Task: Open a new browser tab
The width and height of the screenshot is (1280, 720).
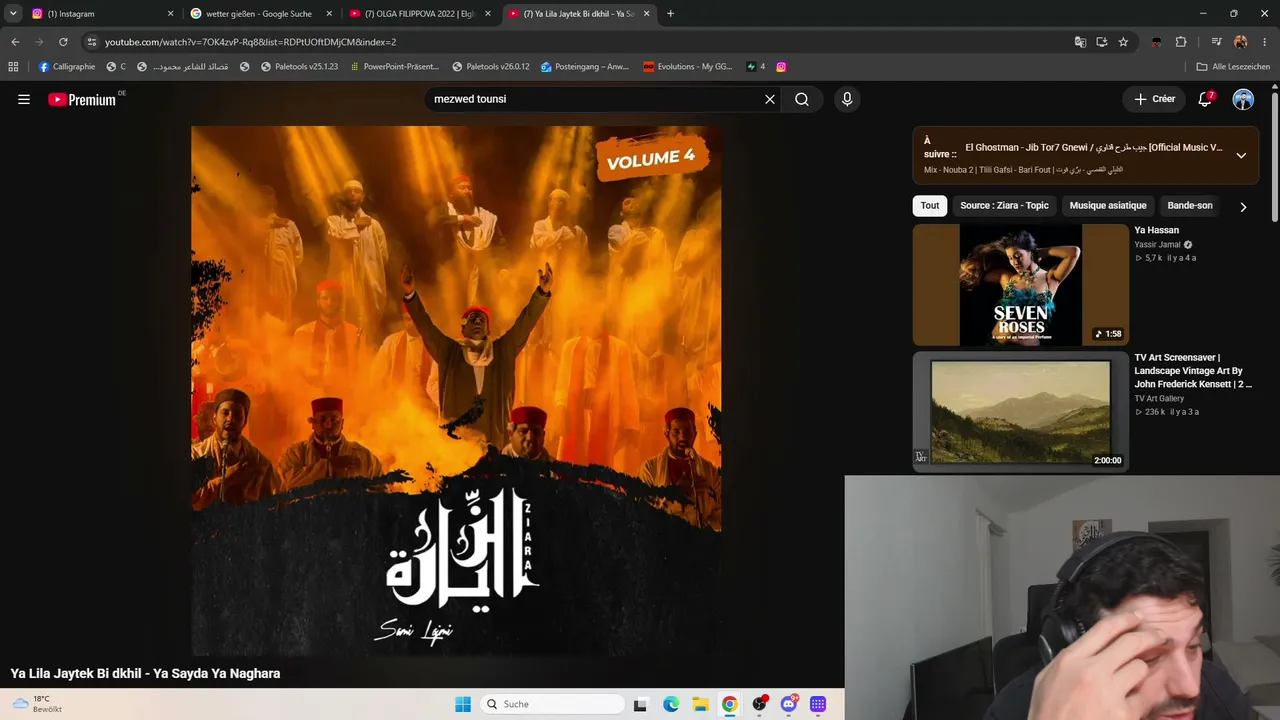Action: [670, 14]
